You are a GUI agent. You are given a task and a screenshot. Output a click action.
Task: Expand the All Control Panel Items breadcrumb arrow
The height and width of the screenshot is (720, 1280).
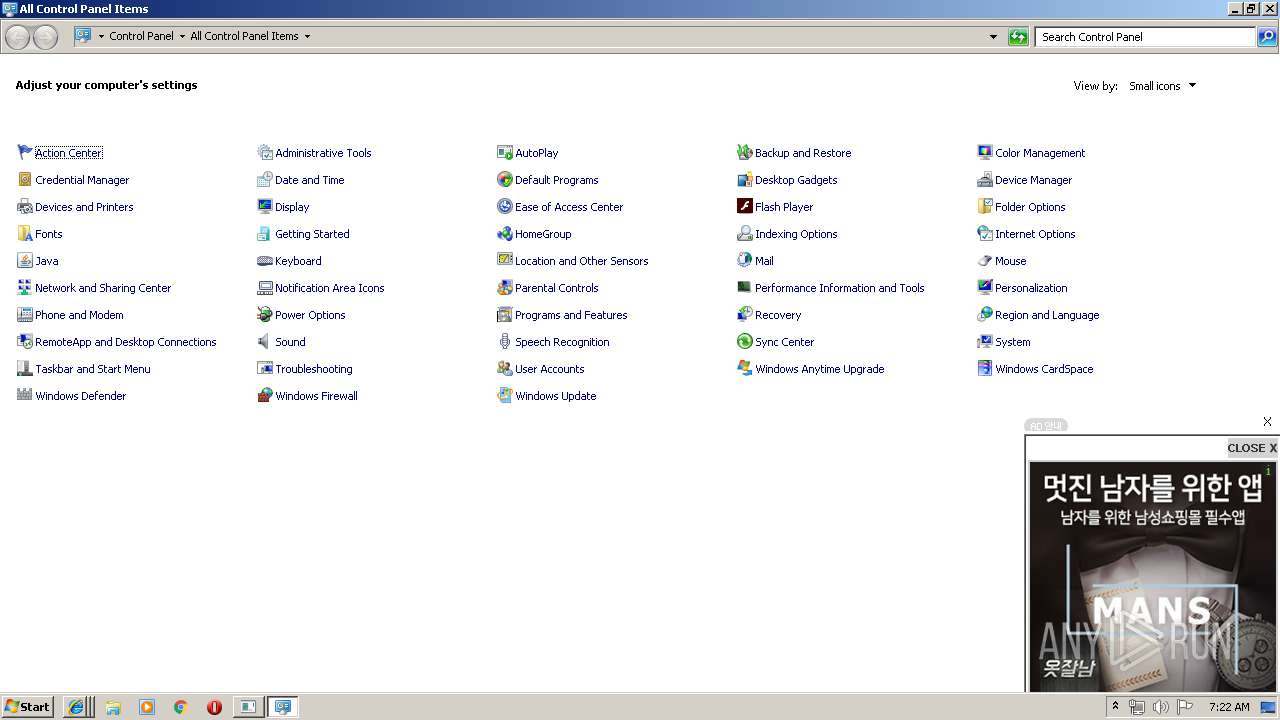pos(307,36)
